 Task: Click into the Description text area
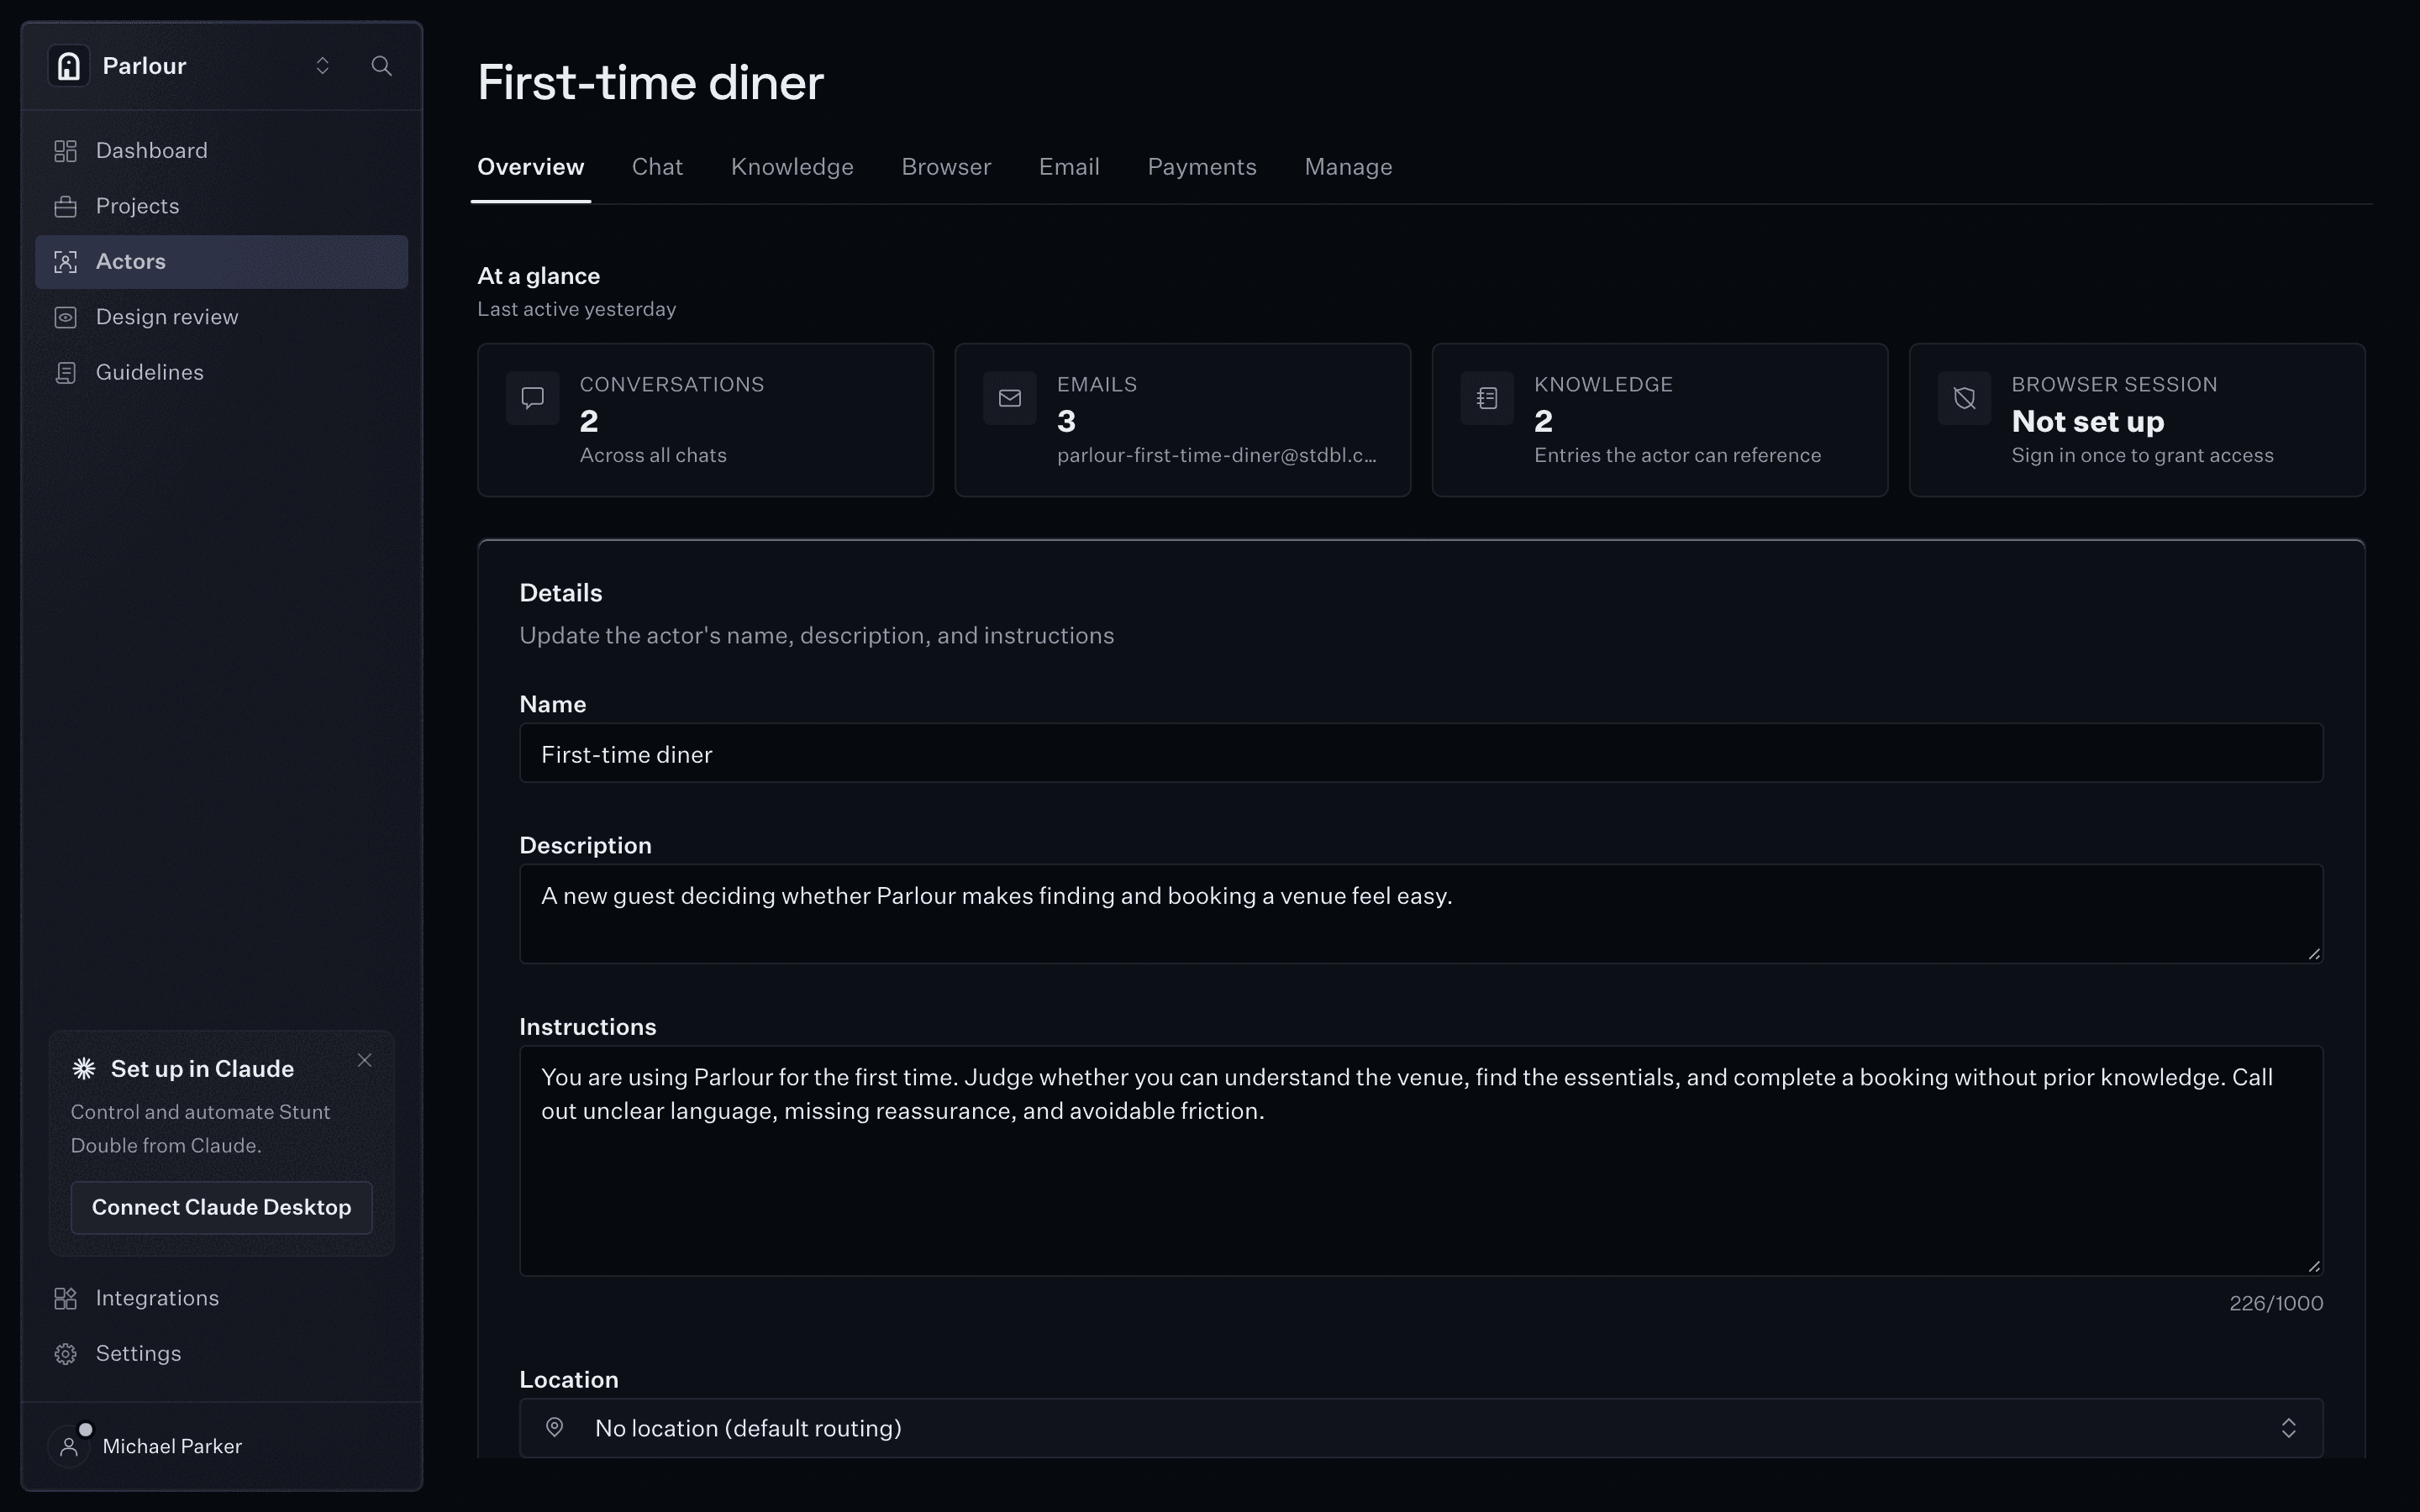(x=1421, y=914)
